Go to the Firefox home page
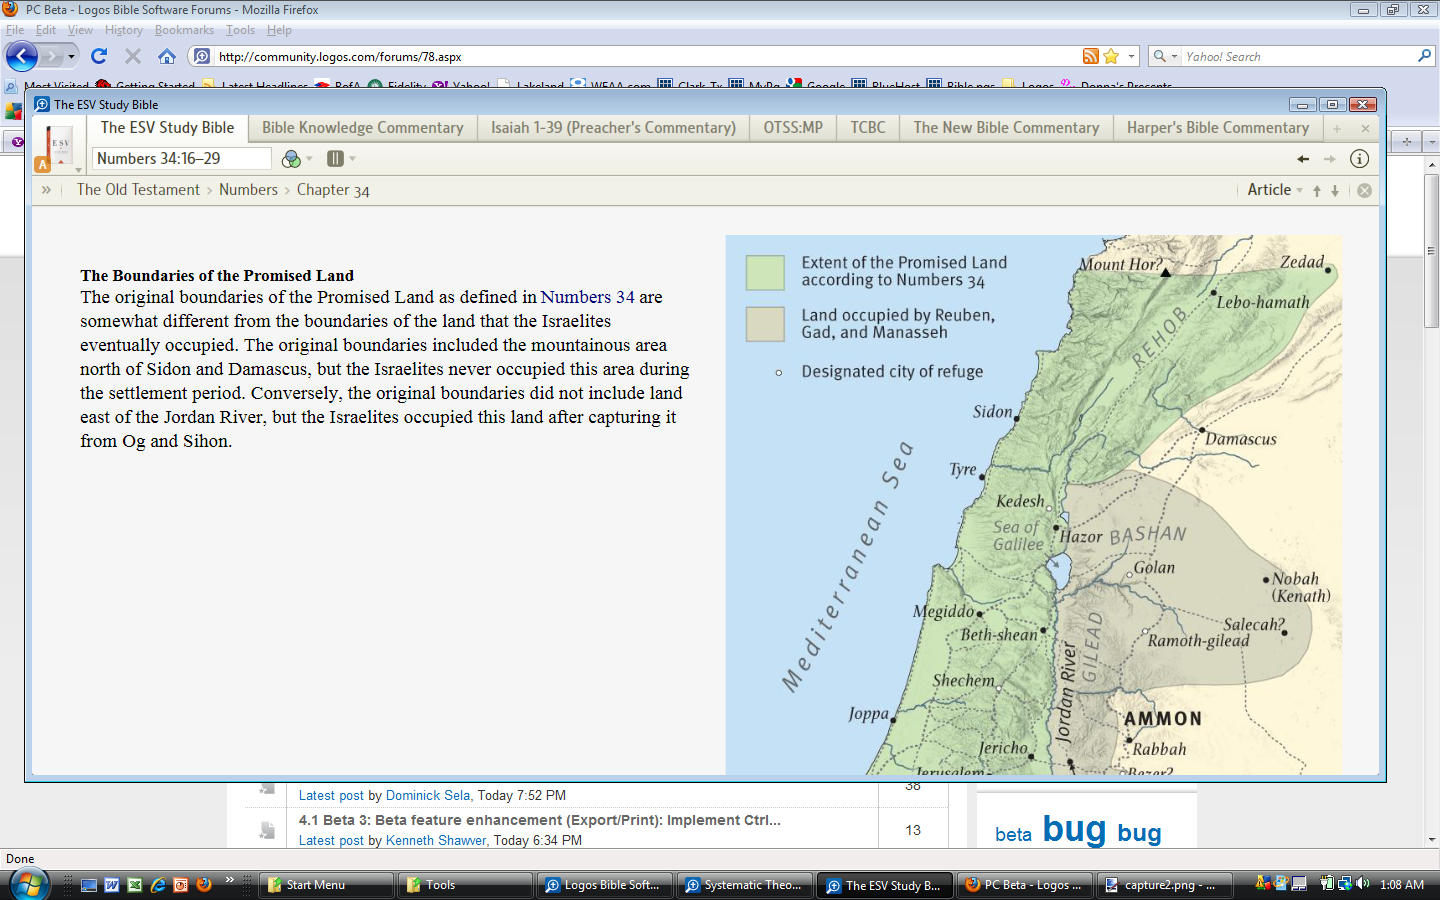 pos(167,56)
